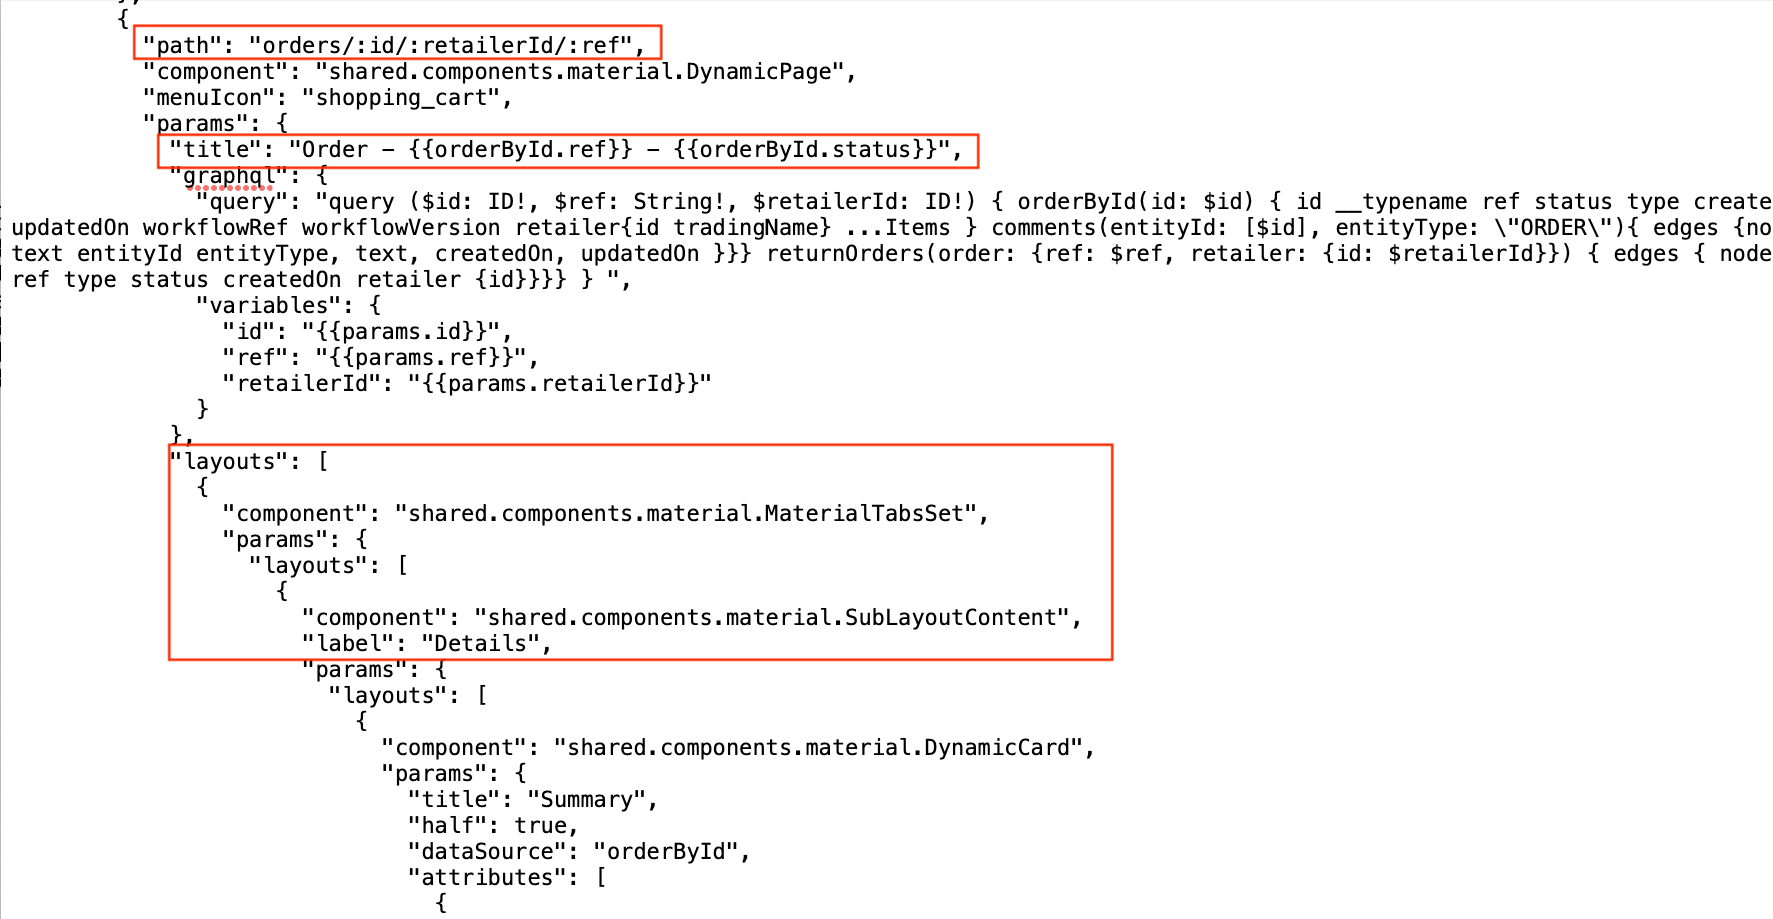Click the {{params.ref}} variable value
The height and width of the screenshot is (919, 1773).
click(x=420, y=357)
